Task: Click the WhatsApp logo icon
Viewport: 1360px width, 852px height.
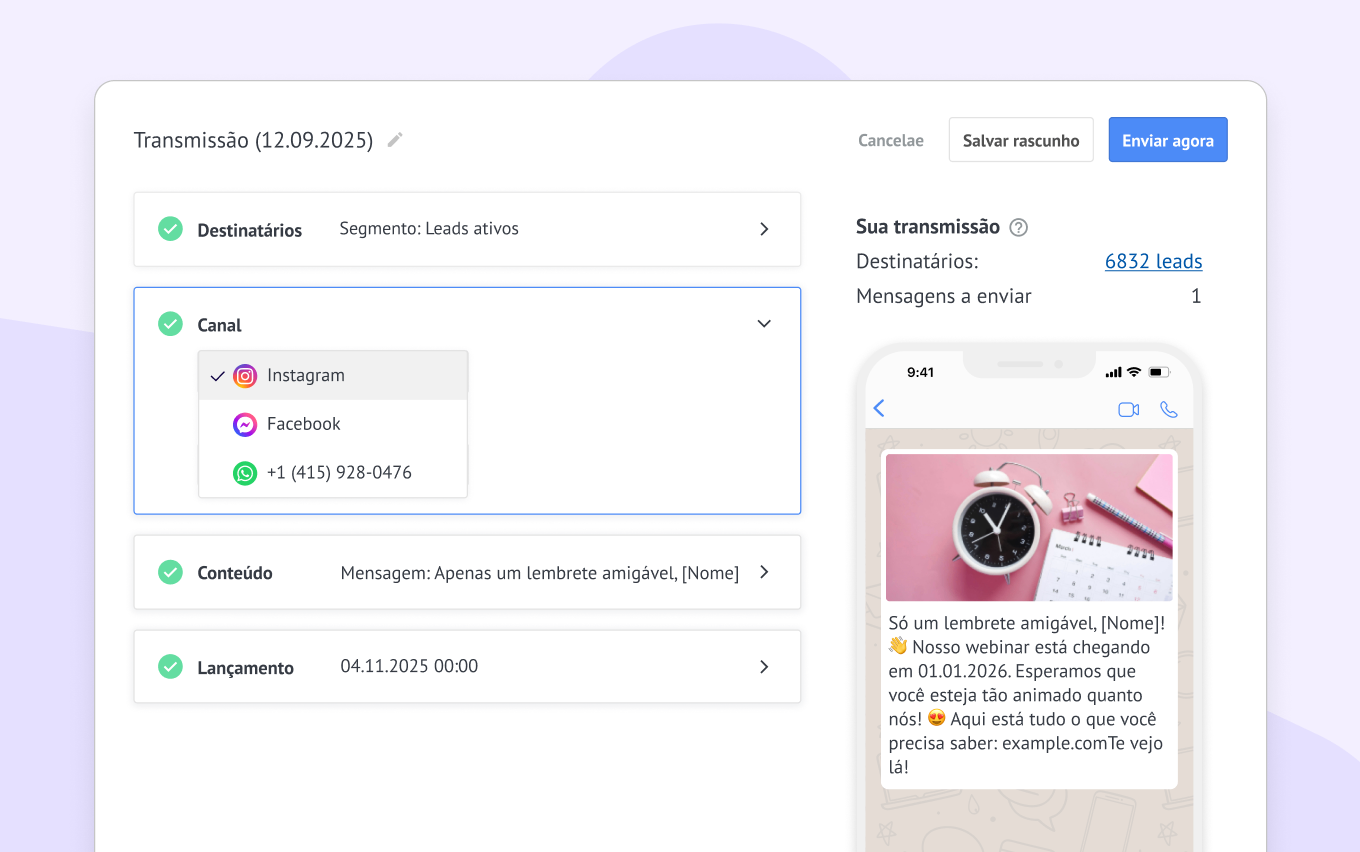Action: tap(245, 473)
